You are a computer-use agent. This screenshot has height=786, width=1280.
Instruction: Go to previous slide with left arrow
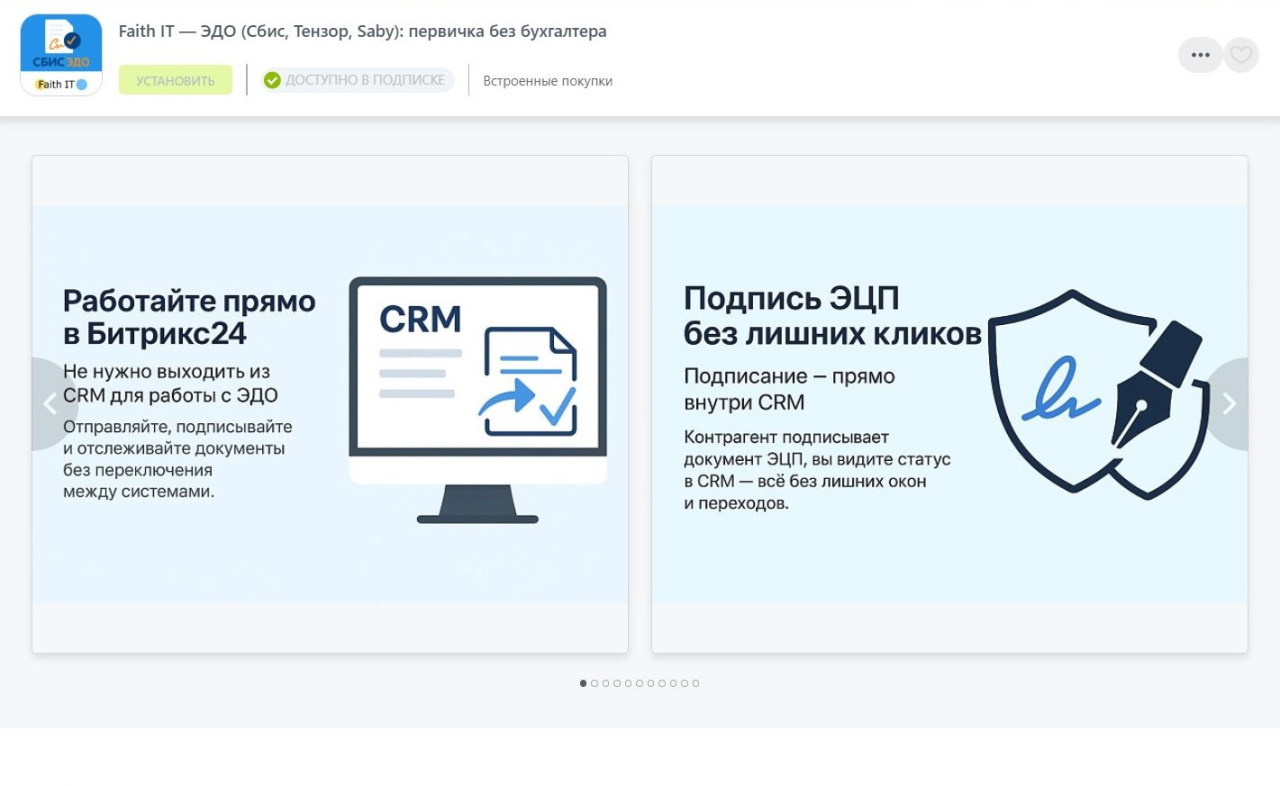[x=50, y=404]
